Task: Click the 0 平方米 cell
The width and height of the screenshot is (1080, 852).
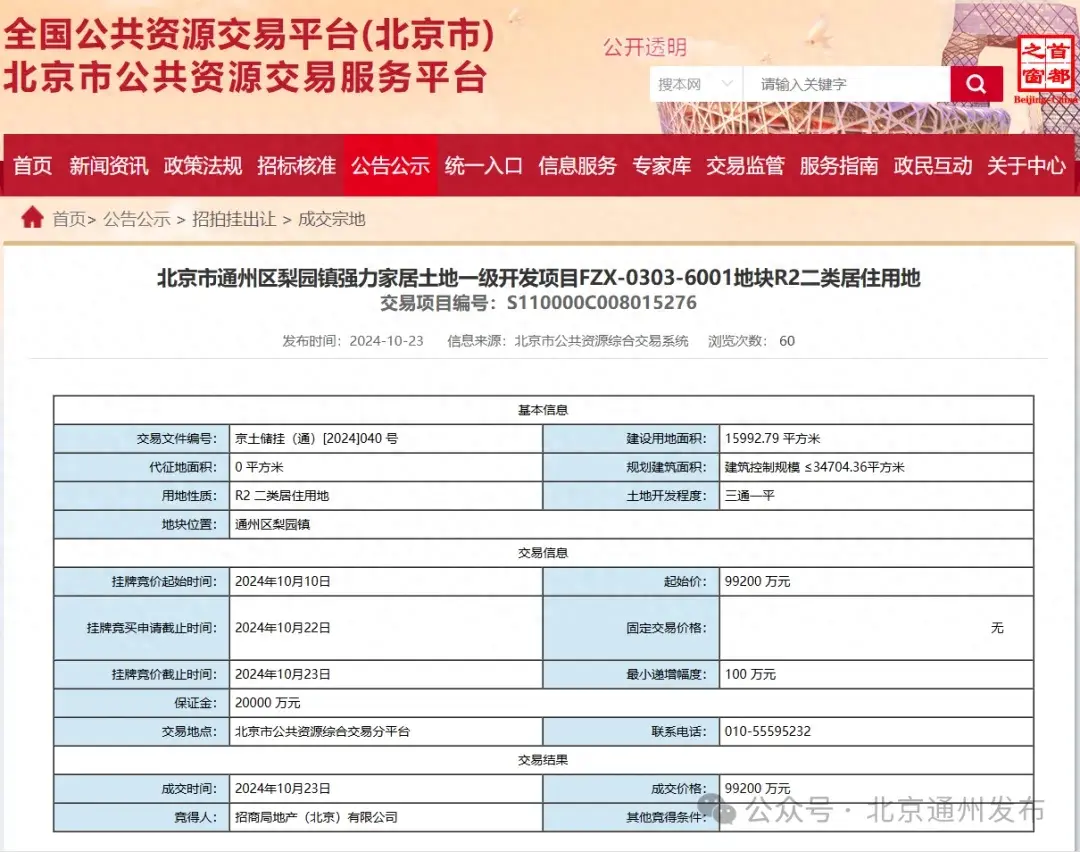Action: [x=386, y=467]
